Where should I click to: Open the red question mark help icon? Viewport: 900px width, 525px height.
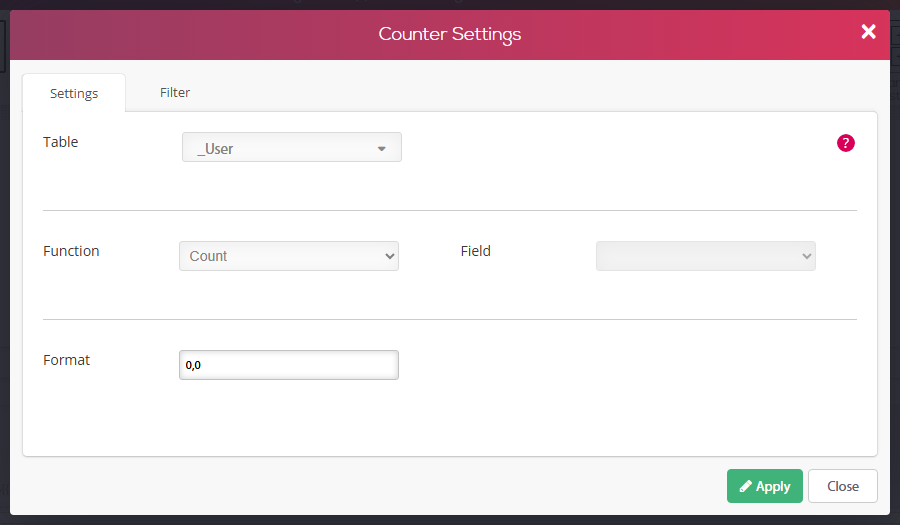(x=845, y=143)
